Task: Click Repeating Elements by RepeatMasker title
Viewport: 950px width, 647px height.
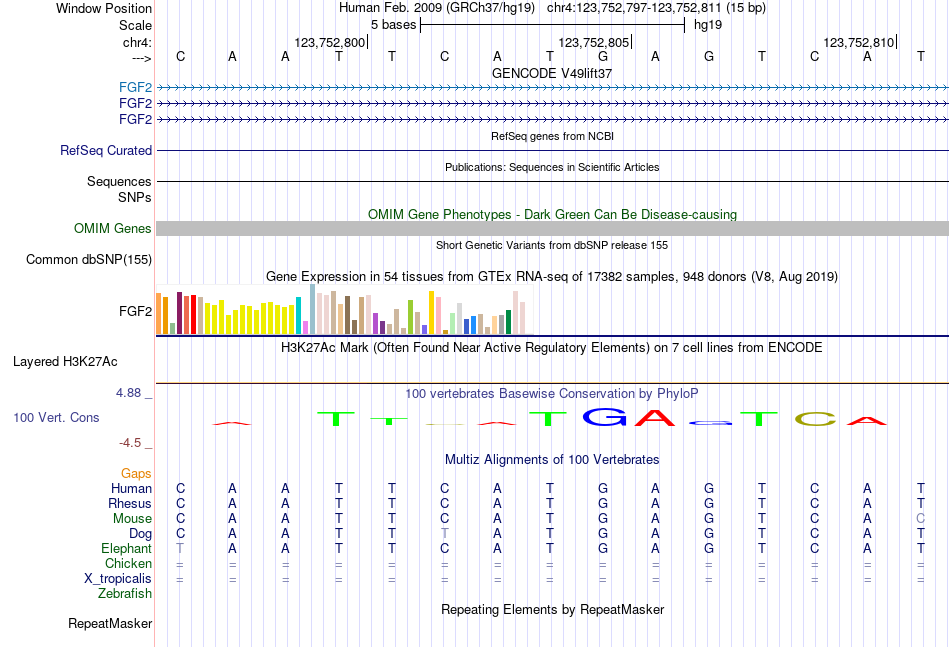Action: click(553, 609)
